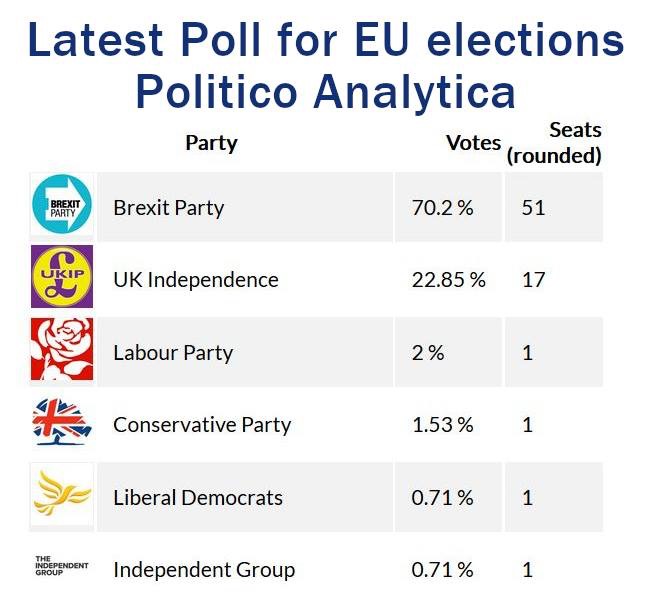Click the Conservative Party name text
Screen dimensions: 656x600
202,425
